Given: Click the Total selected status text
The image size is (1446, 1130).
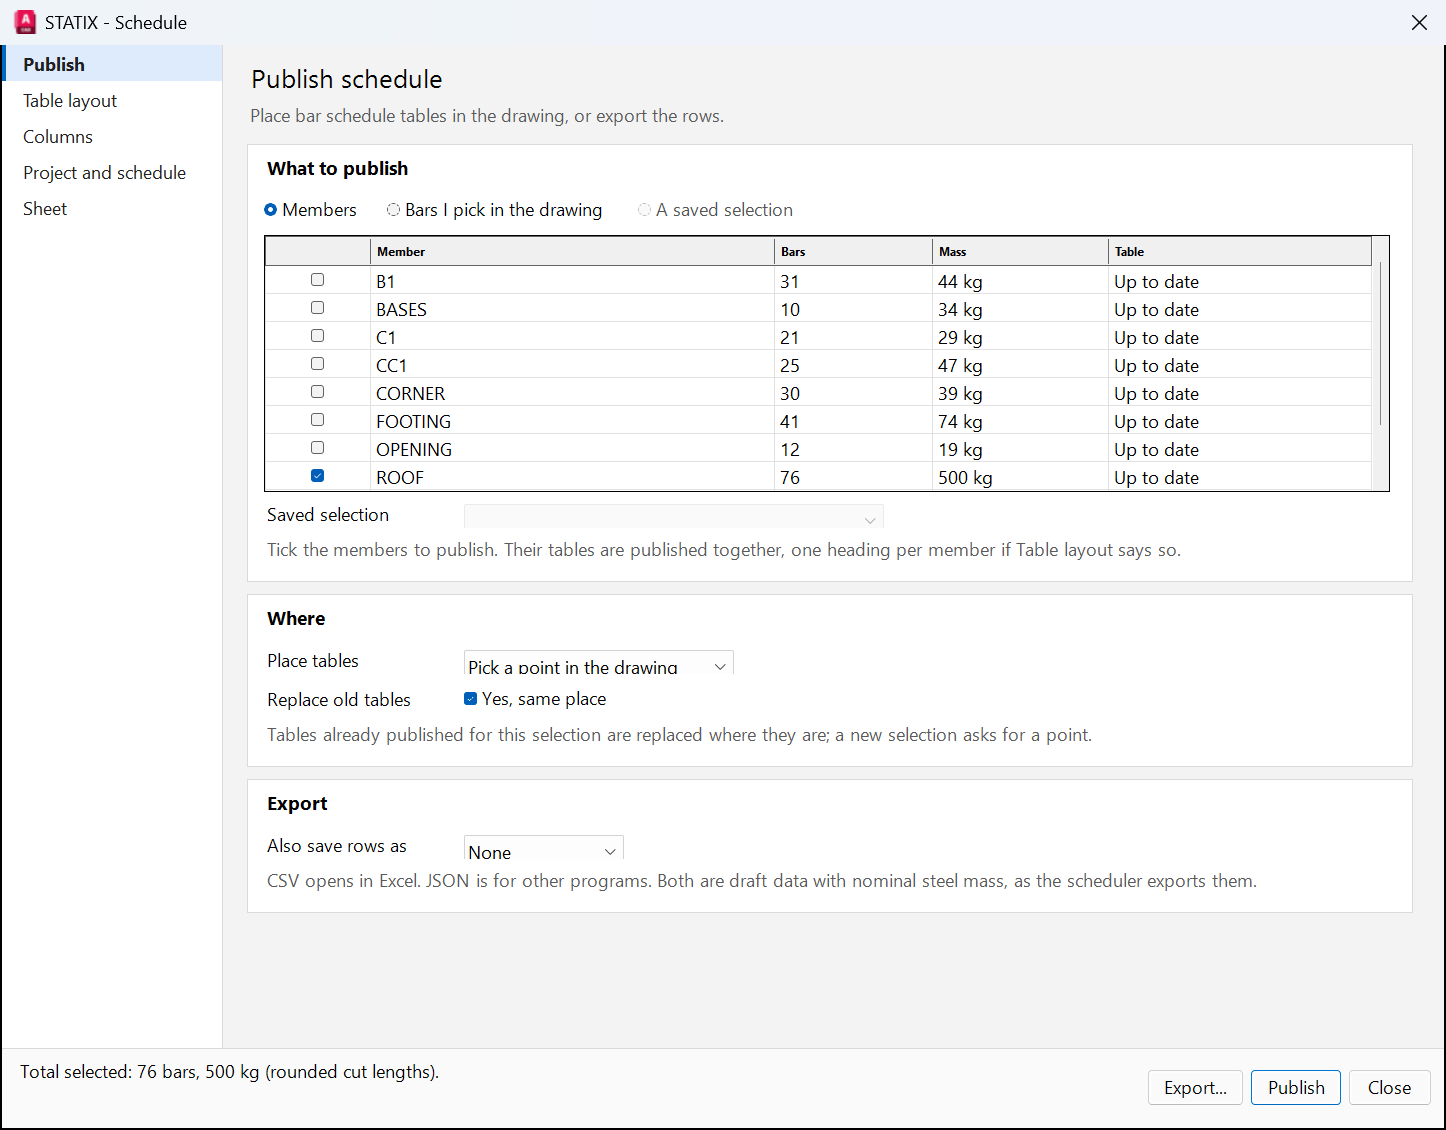Looking at the screenshot, I should [x=229, y=1072].
